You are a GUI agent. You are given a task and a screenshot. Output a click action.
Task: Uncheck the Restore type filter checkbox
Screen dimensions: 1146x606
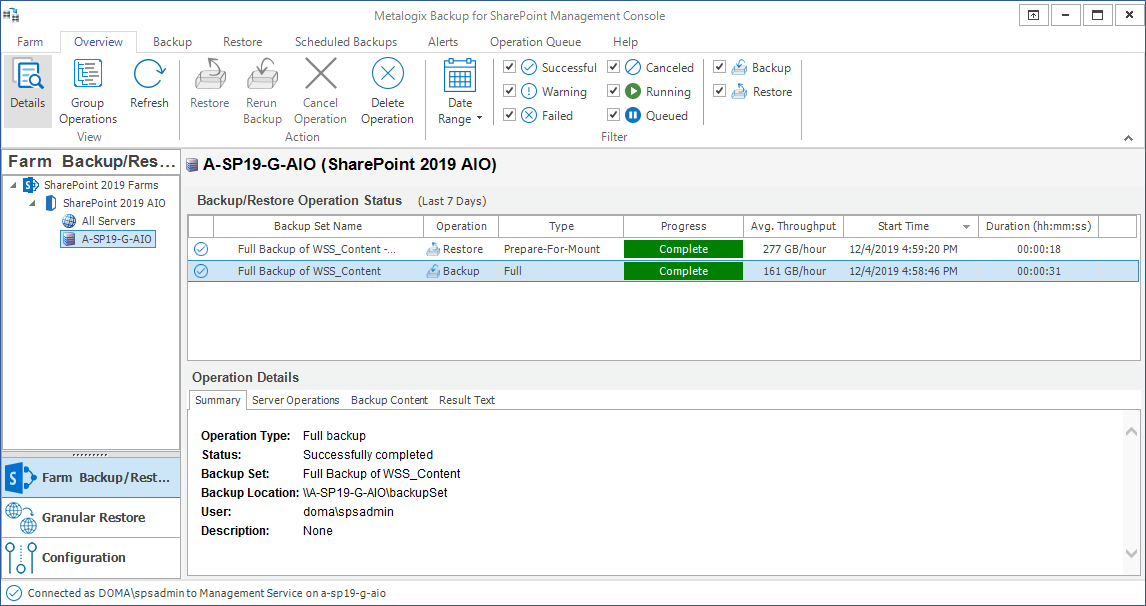pyautogui.click(x=719, y=91)
